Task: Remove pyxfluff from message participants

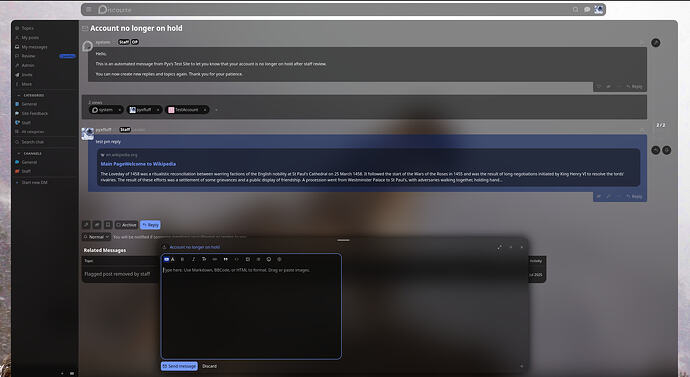Action: [158, 110]
